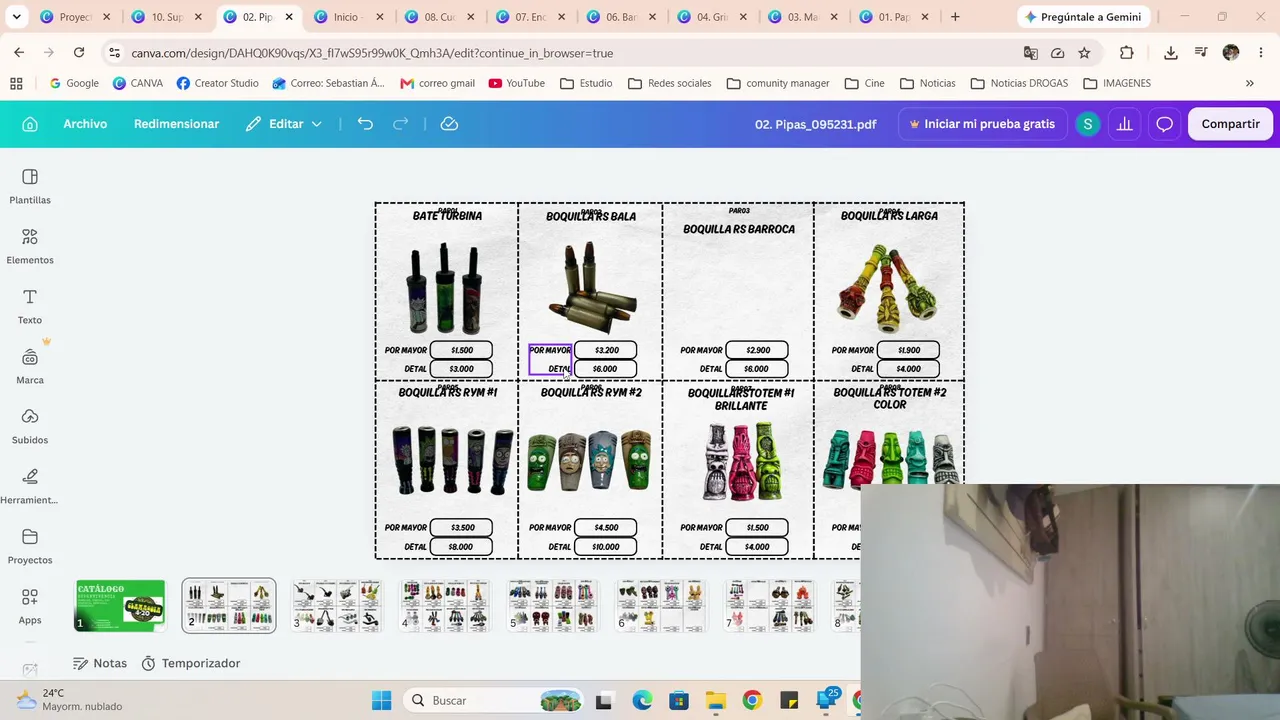Image resolution: width=1280 pixels, height=720 pixels.
Task: Open new browser tab
Action: click(x=955, y=17)
